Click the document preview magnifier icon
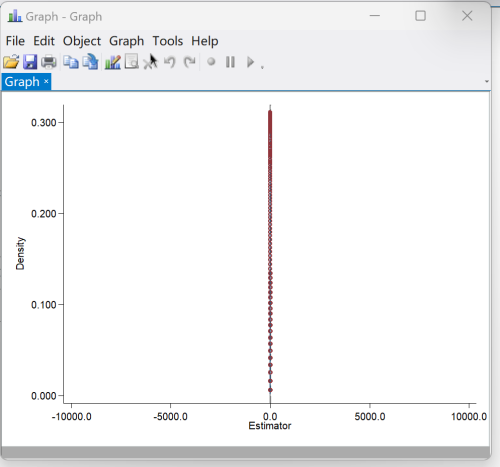500x467 pixels. click(132, 62)
